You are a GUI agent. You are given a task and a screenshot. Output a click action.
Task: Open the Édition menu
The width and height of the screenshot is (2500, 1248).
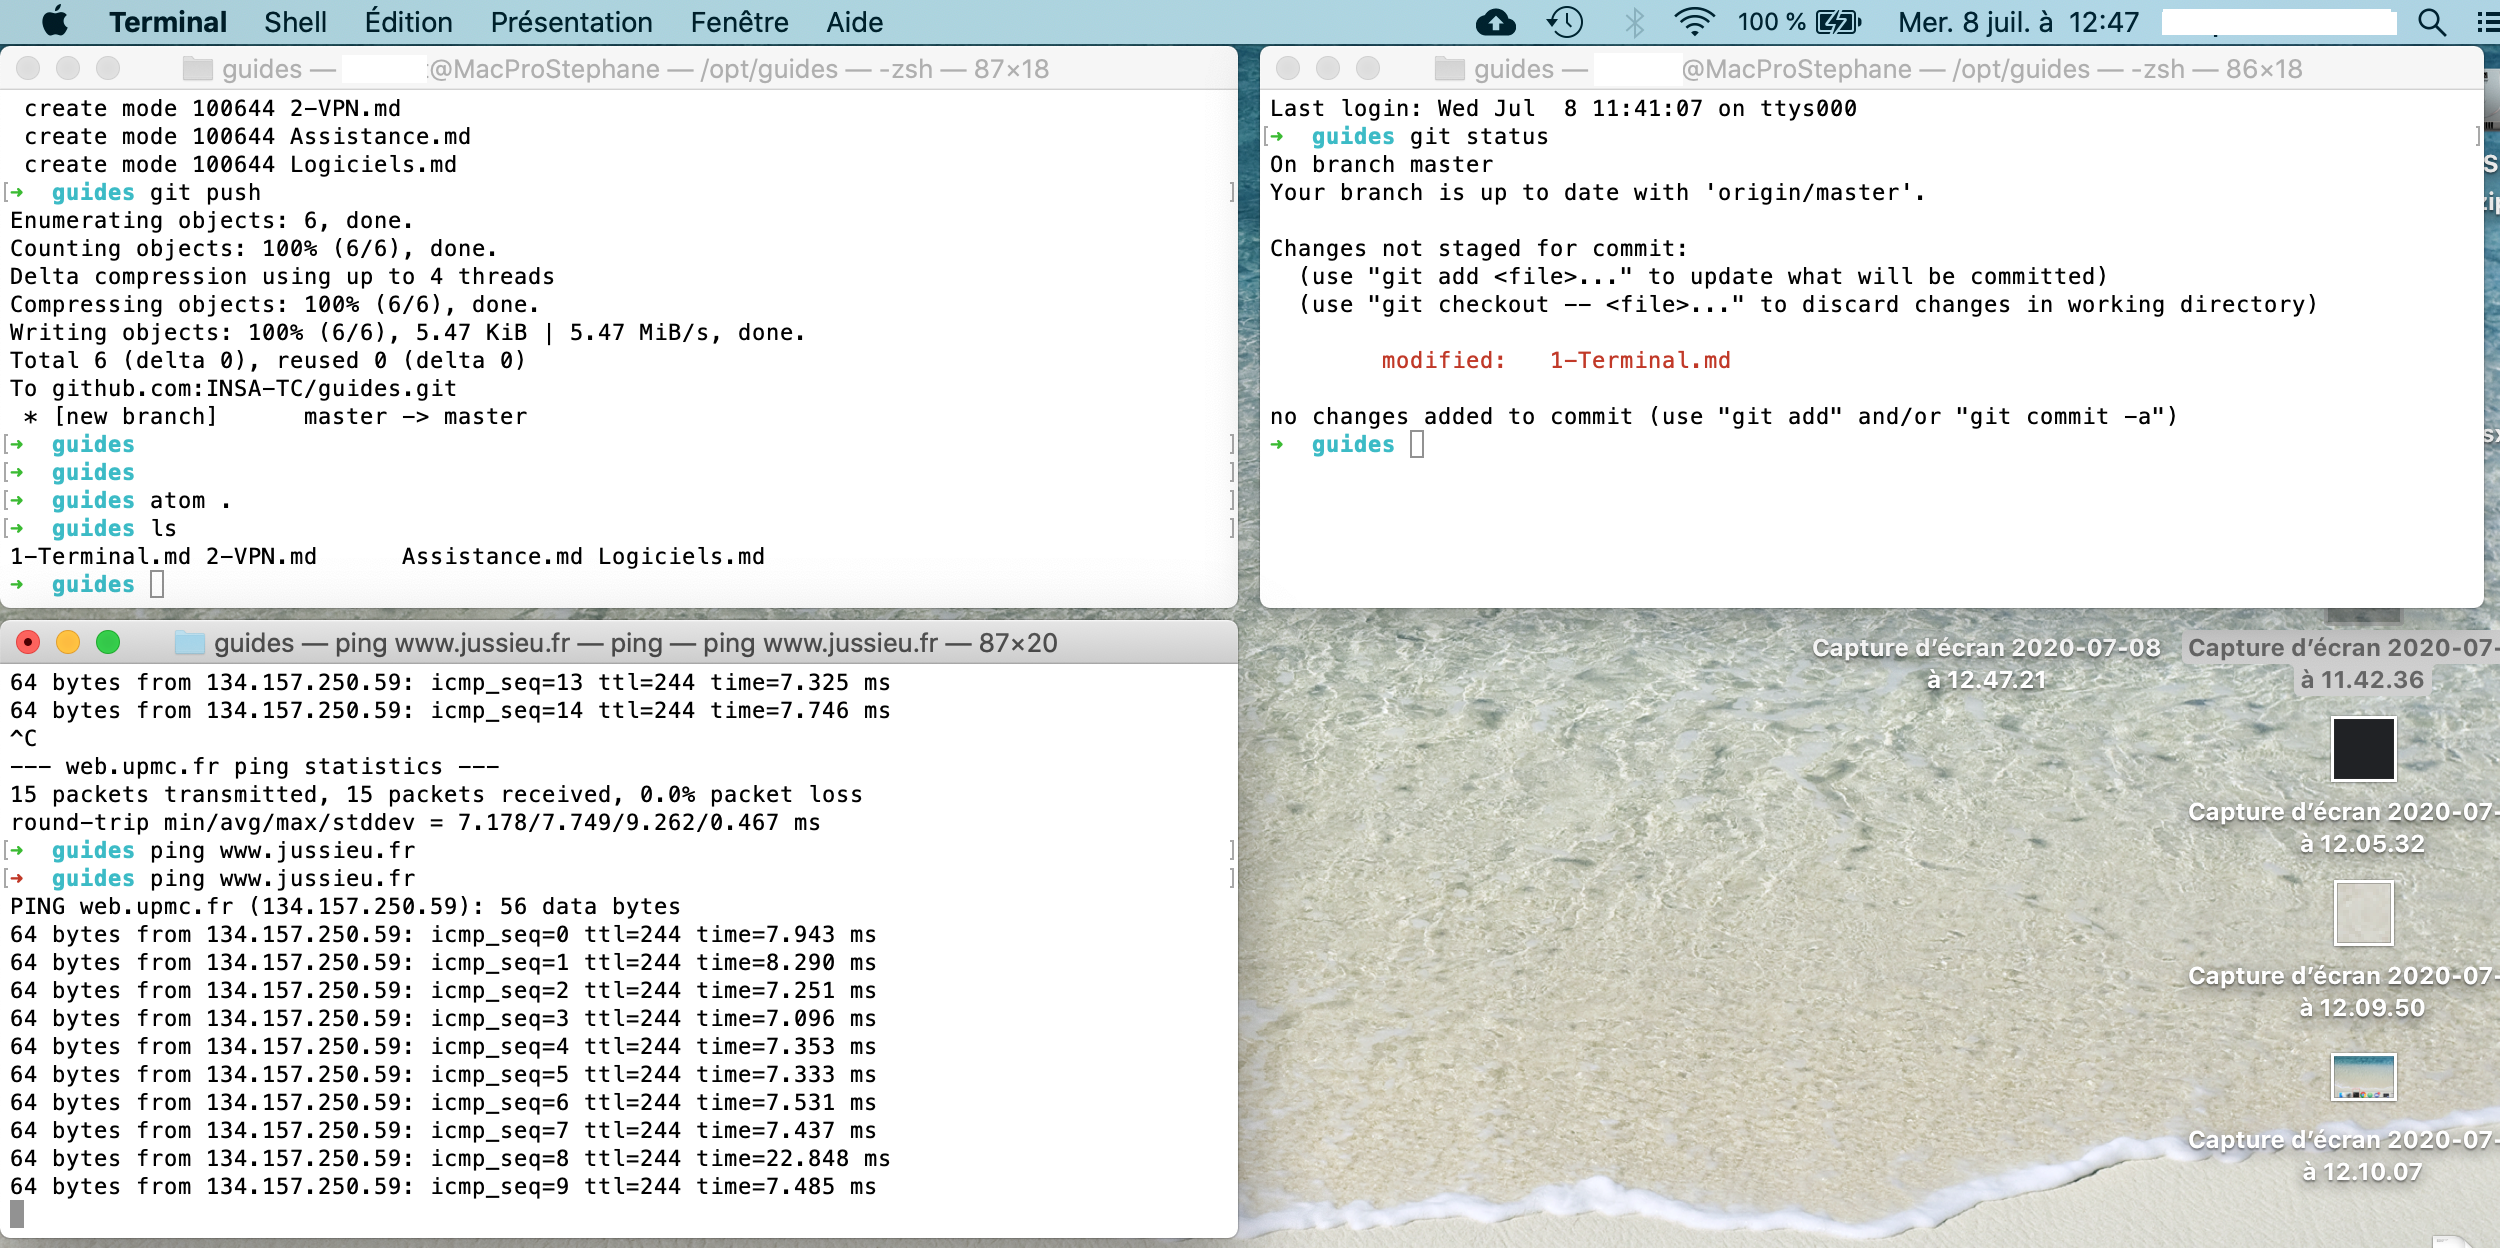click(x=408, y=22)
